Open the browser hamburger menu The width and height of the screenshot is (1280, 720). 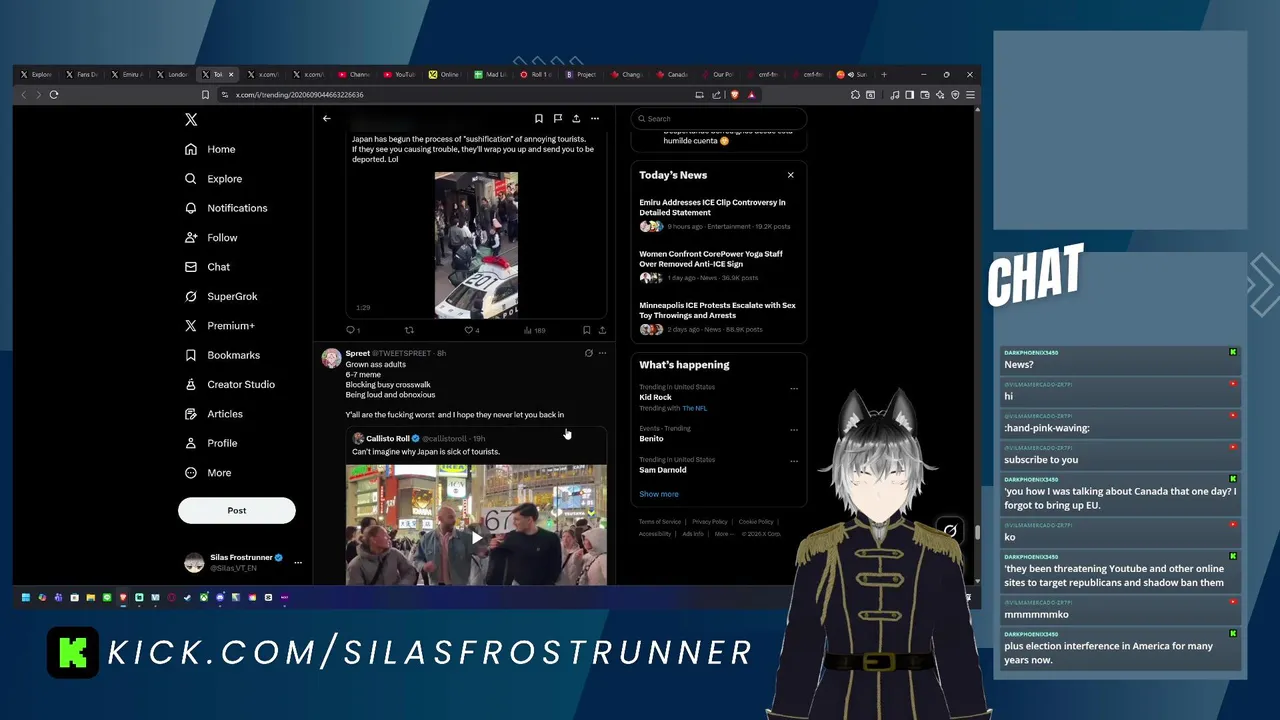point(969,95)
